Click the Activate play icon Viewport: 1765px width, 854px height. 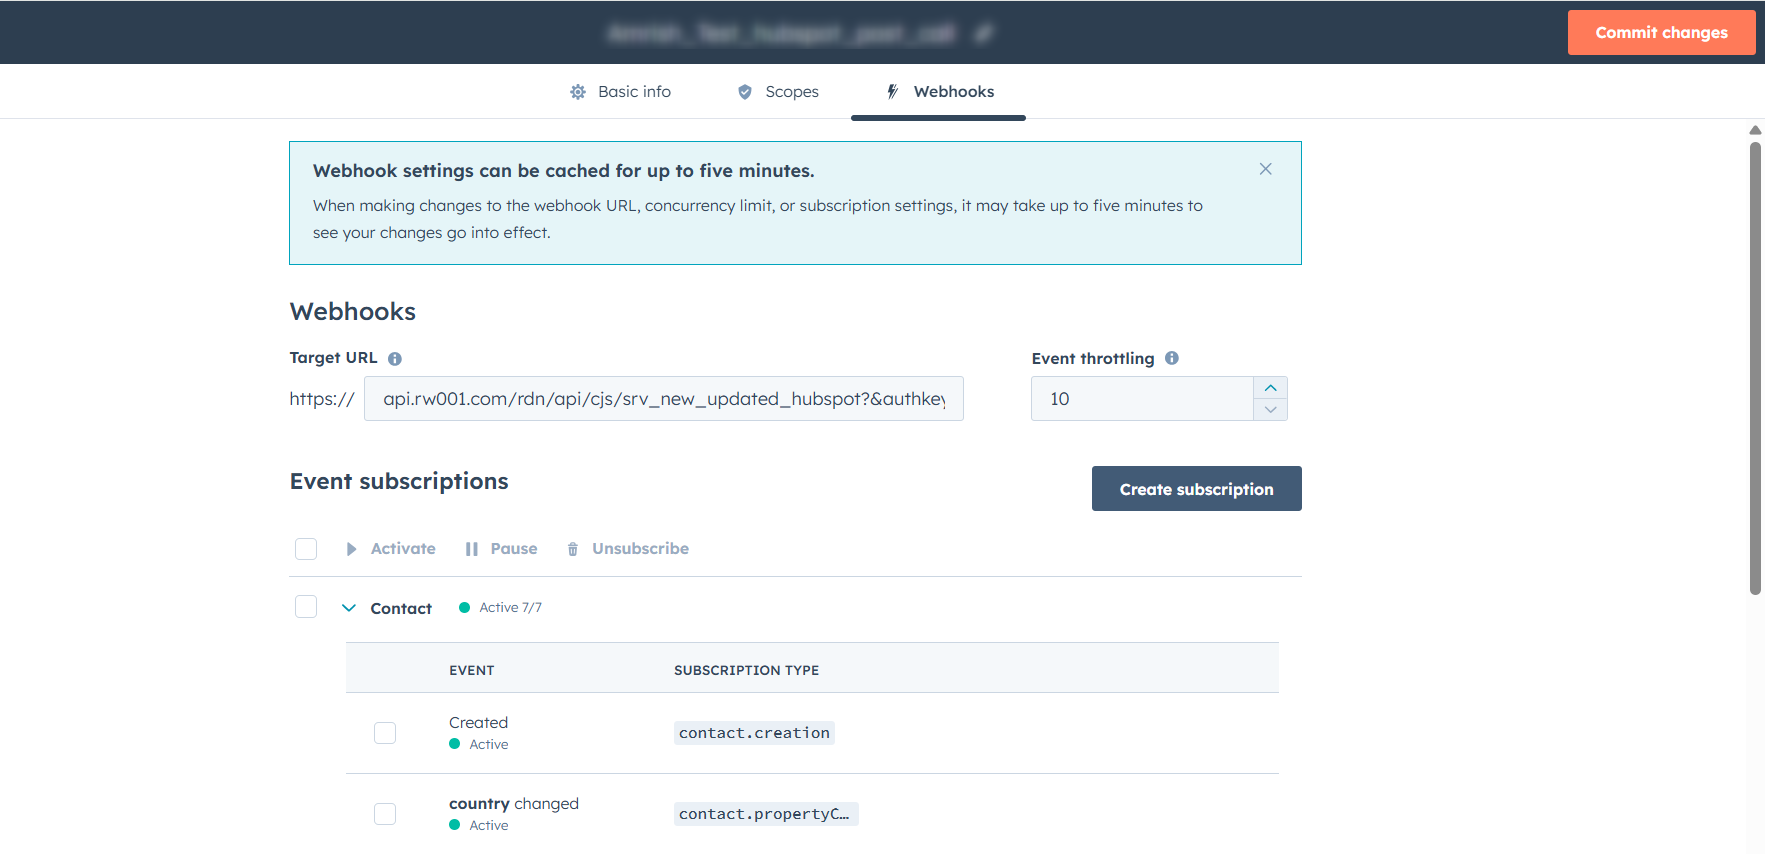click(351, 549)
